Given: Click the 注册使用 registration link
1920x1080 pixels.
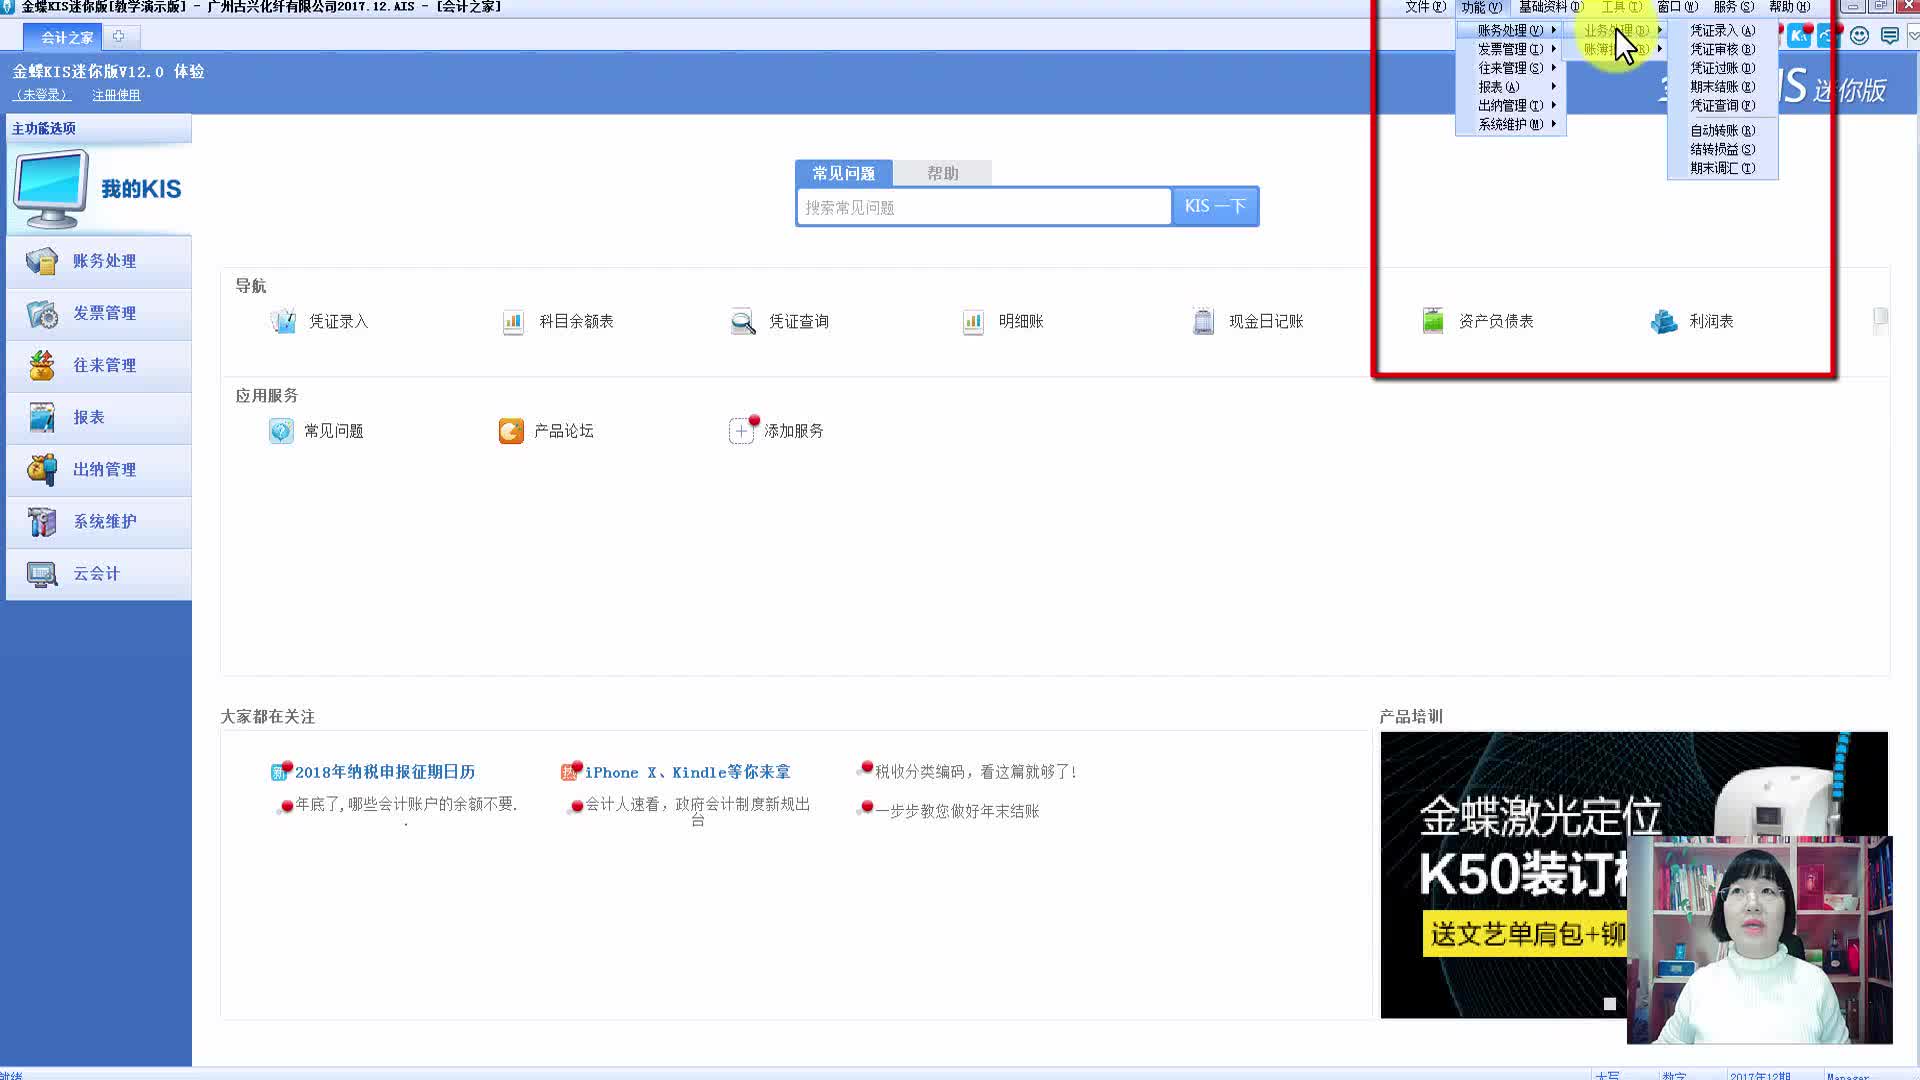Looking at the screenshot, I should pos(116,95).
